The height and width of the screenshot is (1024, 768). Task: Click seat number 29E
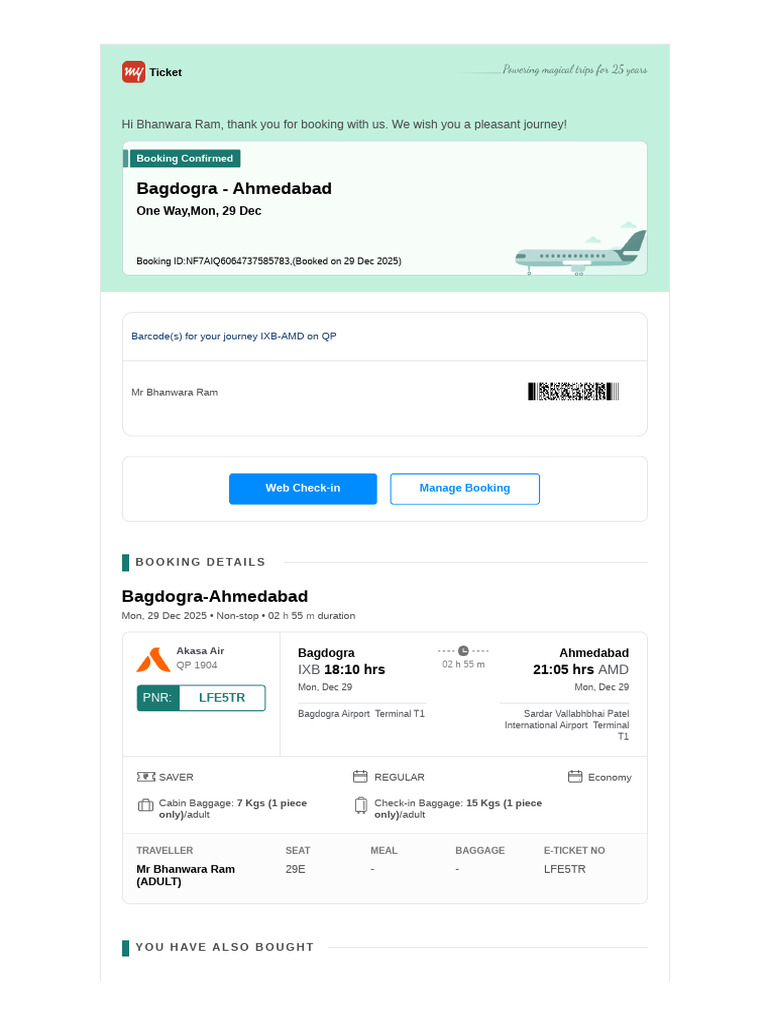(296, 869)
